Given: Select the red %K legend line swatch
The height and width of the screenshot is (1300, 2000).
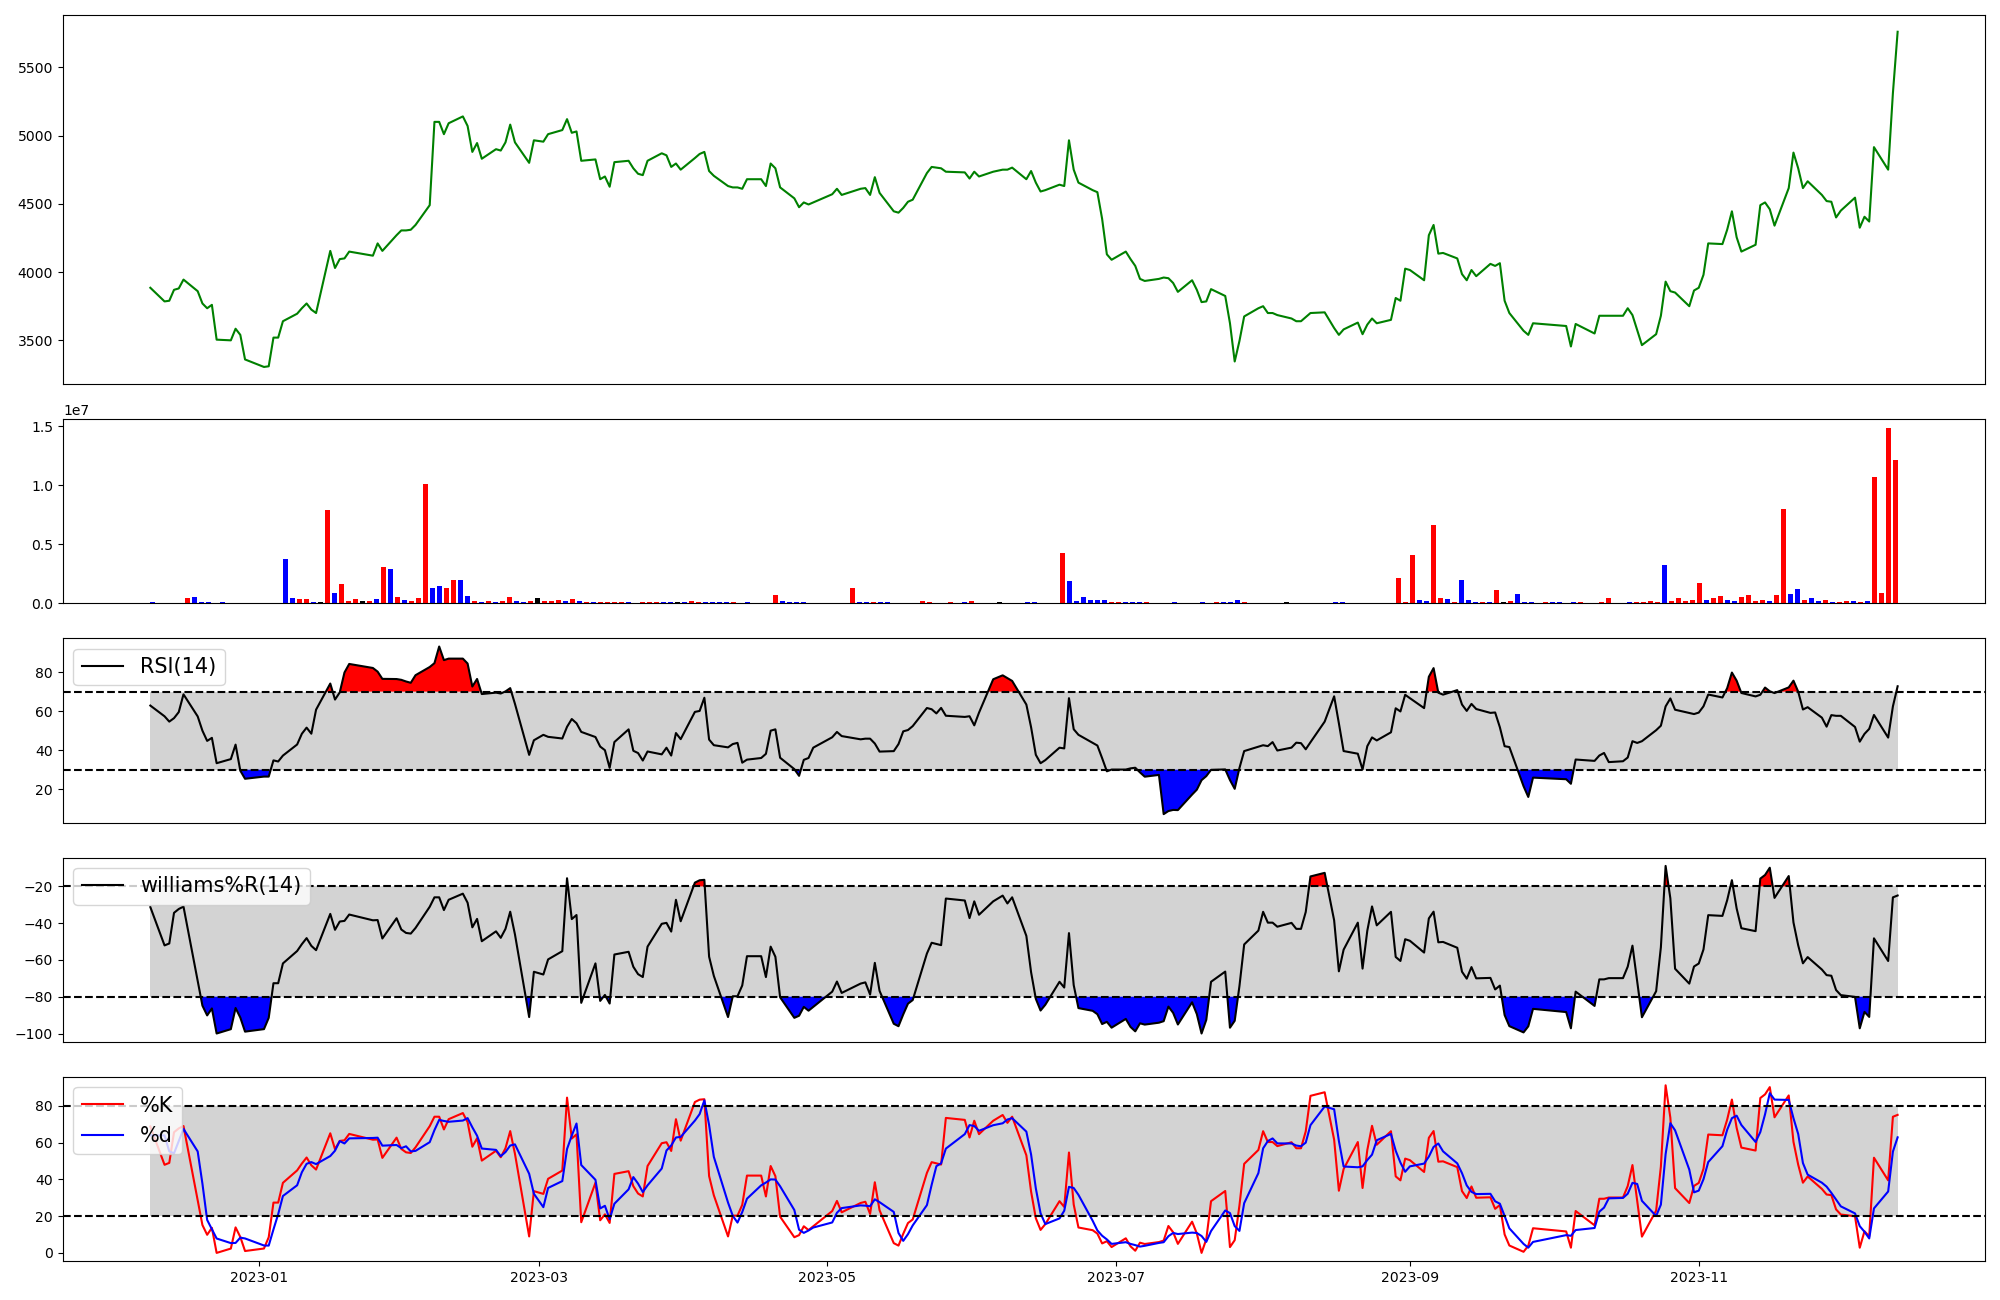Looking at the screenshot, I should tap(102, 1105).
